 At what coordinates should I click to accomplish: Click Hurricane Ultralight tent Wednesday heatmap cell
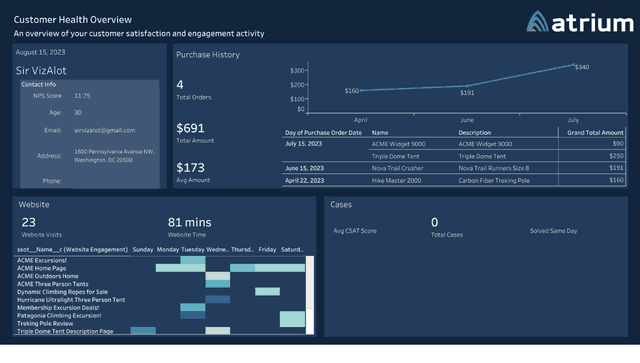pos(218,299)
